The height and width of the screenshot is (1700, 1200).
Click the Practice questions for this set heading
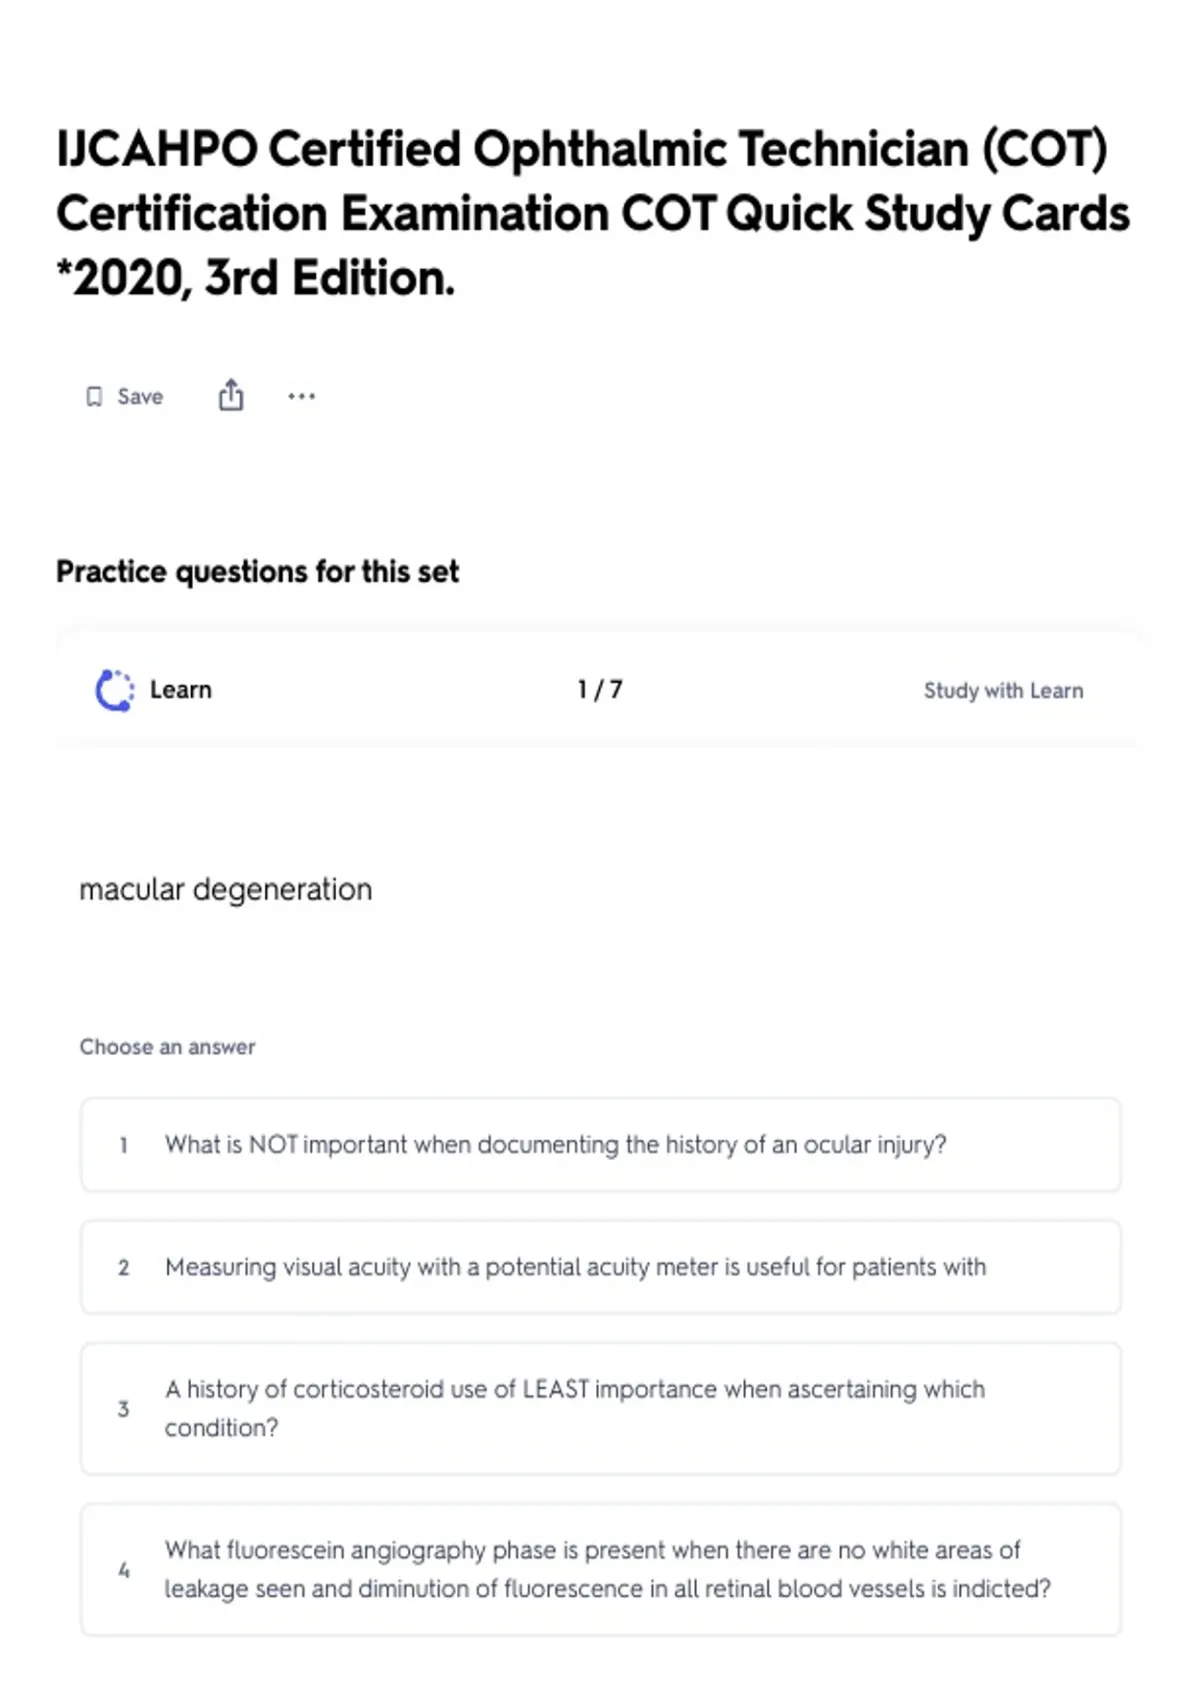(x=258, y=572)
